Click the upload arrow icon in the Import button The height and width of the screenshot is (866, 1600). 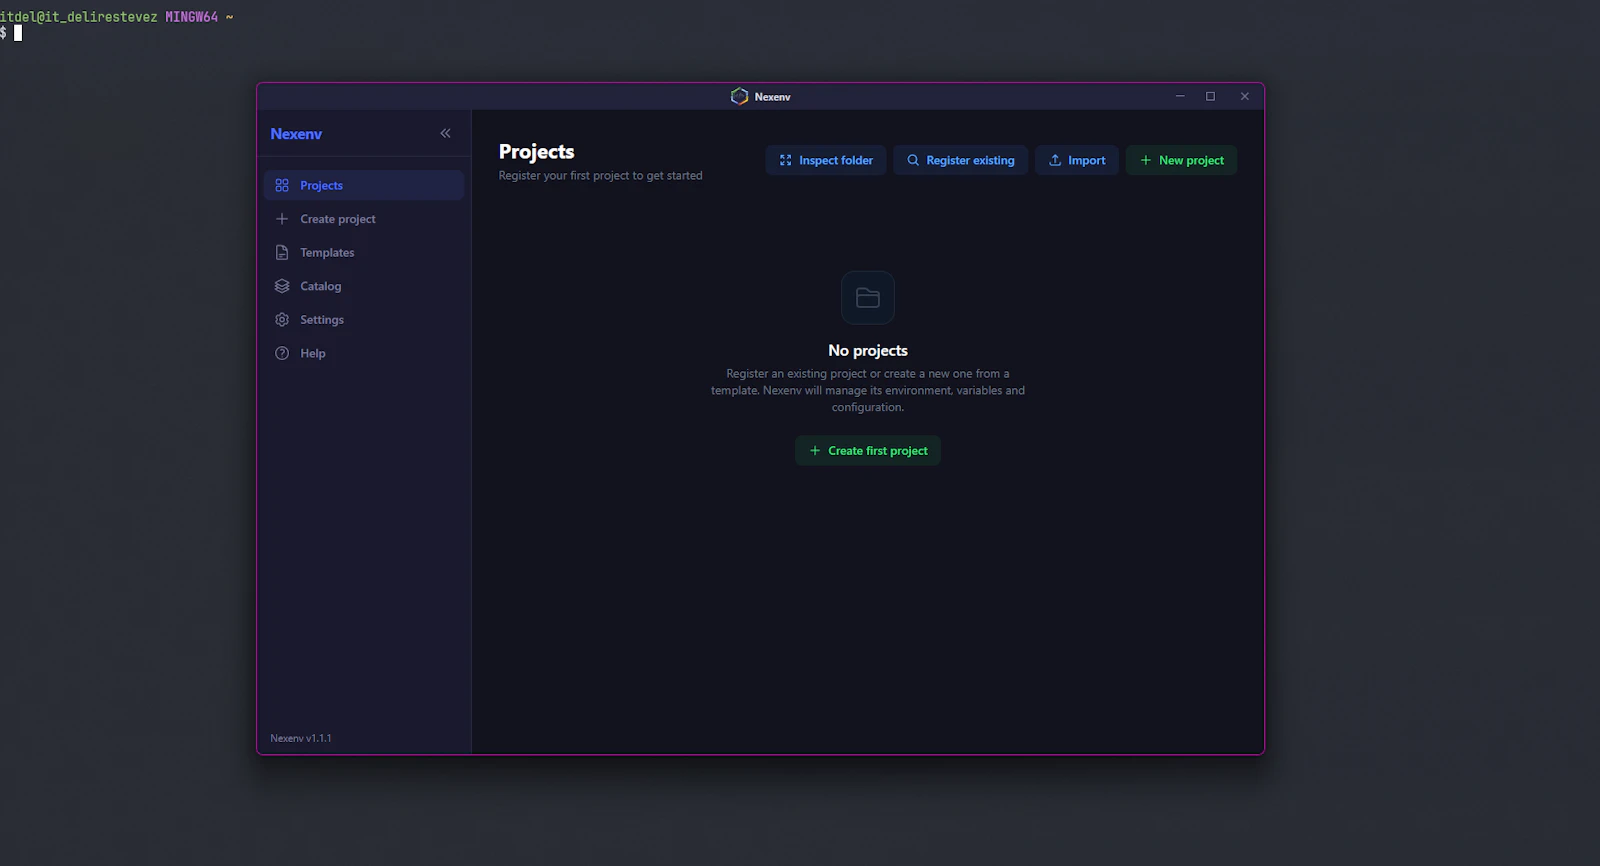[1055, 160]
